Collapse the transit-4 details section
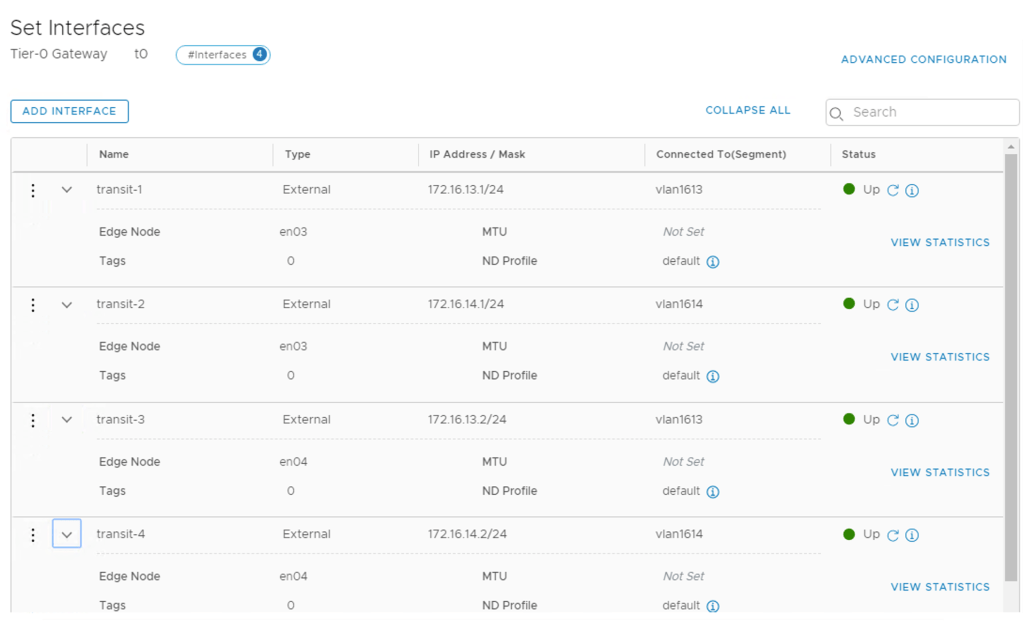This screenshot has height=633, width=1023. (x=66, y=534)
